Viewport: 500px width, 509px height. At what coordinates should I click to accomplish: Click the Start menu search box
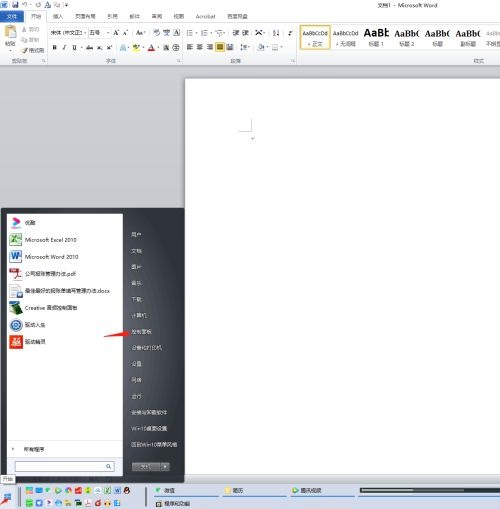[65, 466]
